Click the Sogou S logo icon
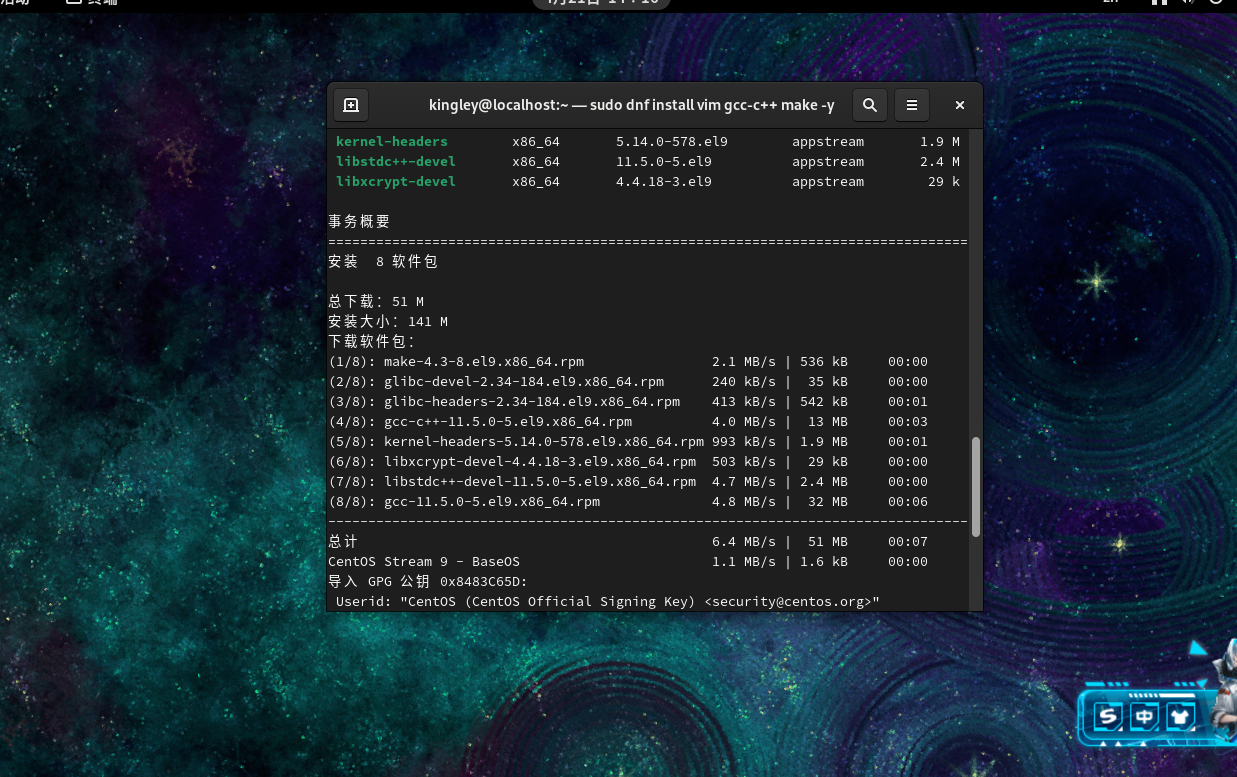The height and width of the screenshot is (777, 1237). tap(1107, 716)
